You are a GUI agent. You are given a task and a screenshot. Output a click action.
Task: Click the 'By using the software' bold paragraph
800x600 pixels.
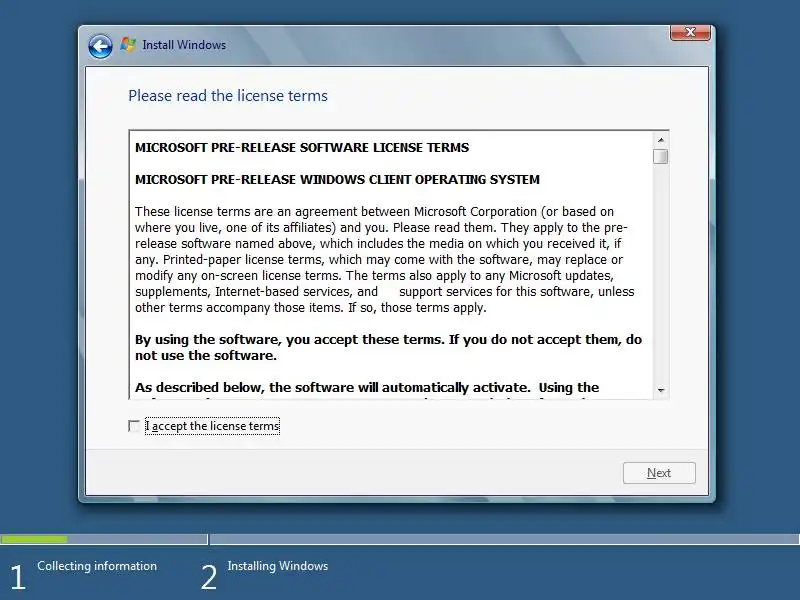click(x=388, y=347)
